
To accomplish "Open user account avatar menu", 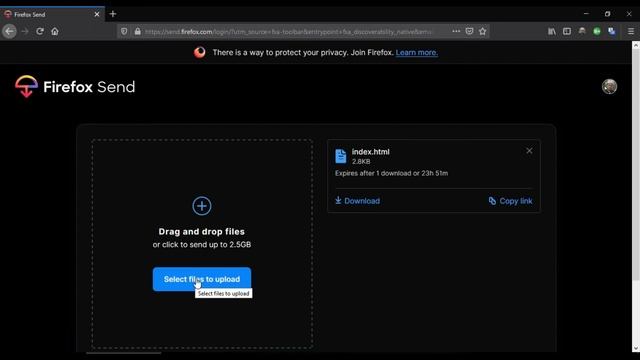I will pos(609,87).
